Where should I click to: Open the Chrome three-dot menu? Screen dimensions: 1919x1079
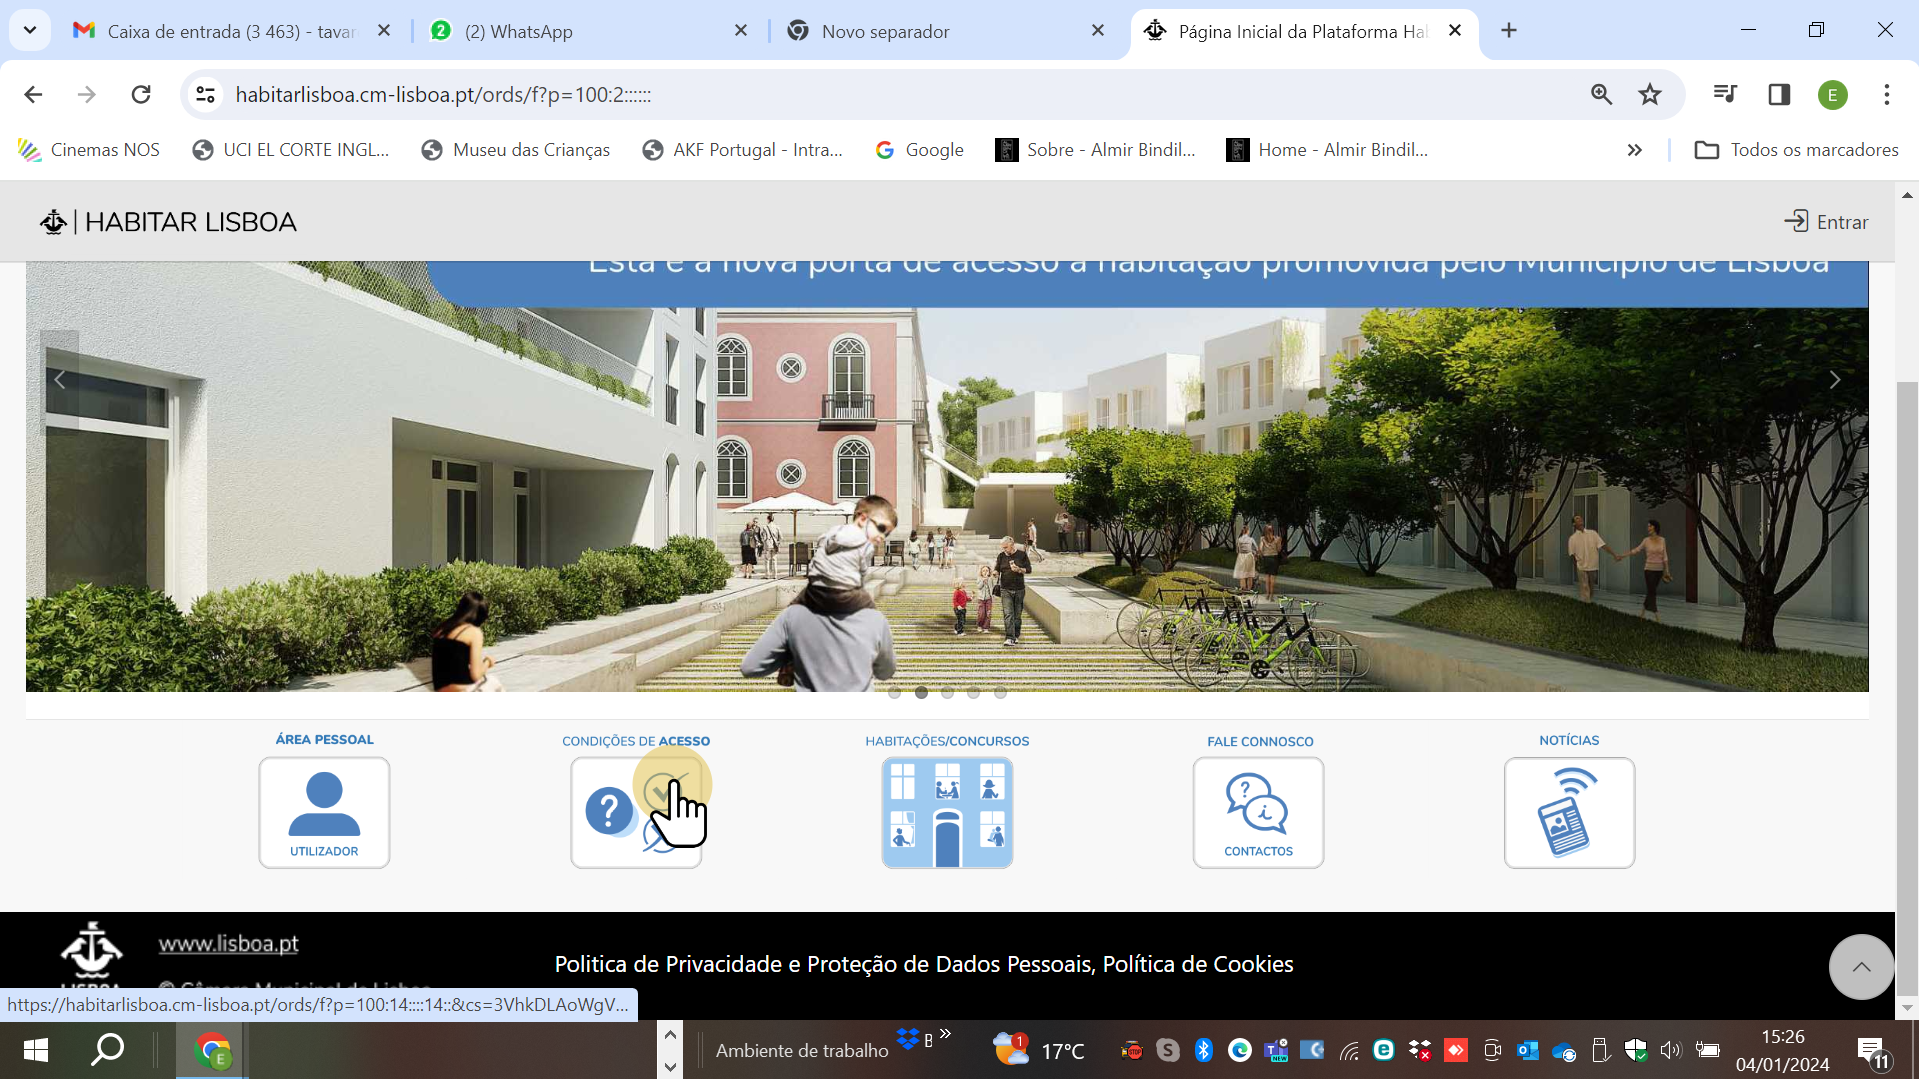pos(1886,94)
